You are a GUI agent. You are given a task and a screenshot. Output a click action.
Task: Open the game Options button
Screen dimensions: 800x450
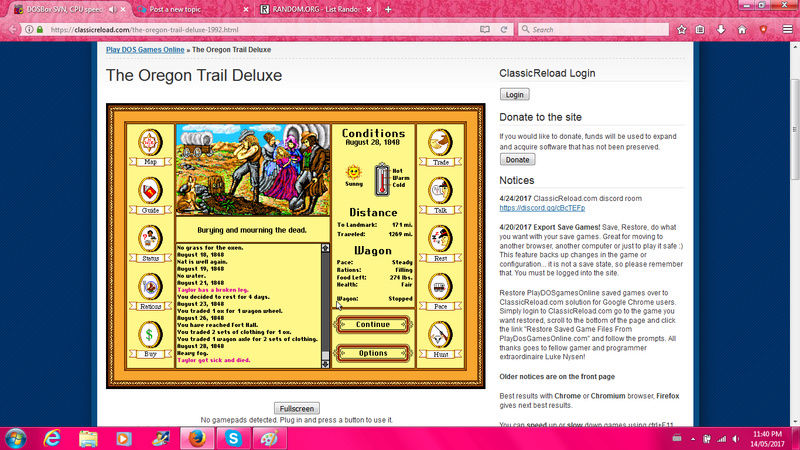tap(373, 353)
